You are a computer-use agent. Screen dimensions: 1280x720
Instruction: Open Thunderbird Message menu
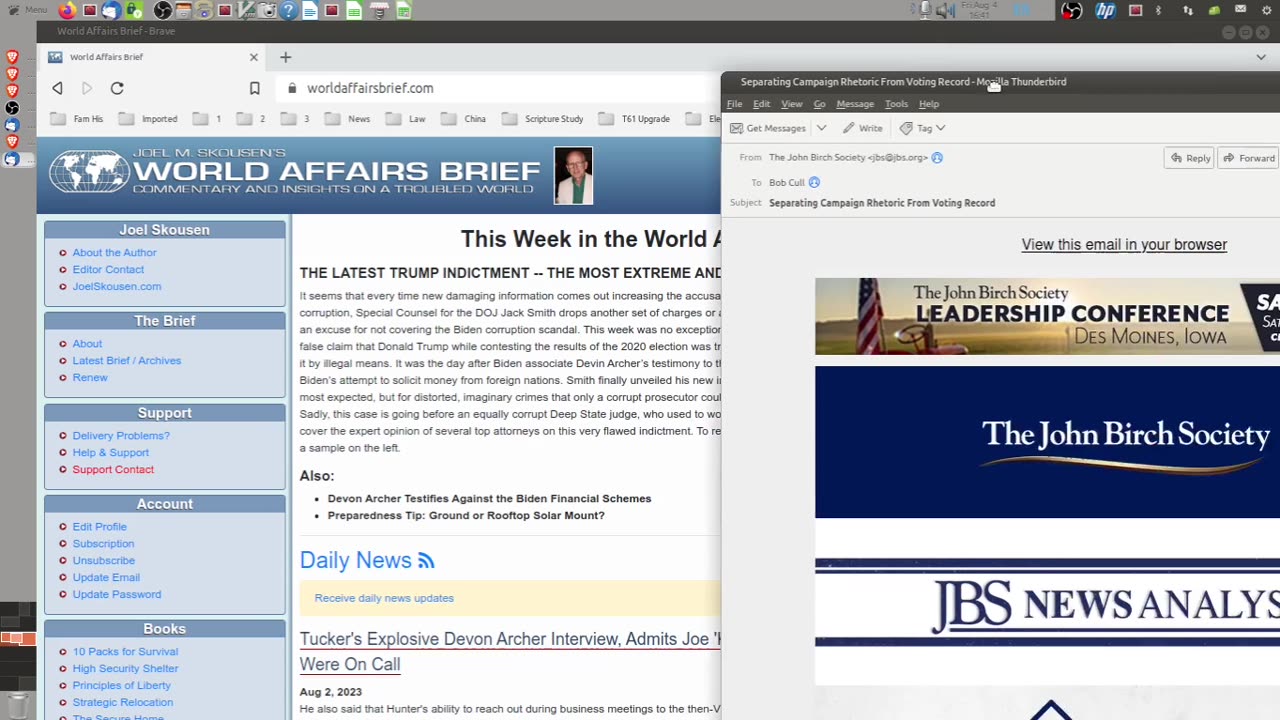[x=855, y=104]
